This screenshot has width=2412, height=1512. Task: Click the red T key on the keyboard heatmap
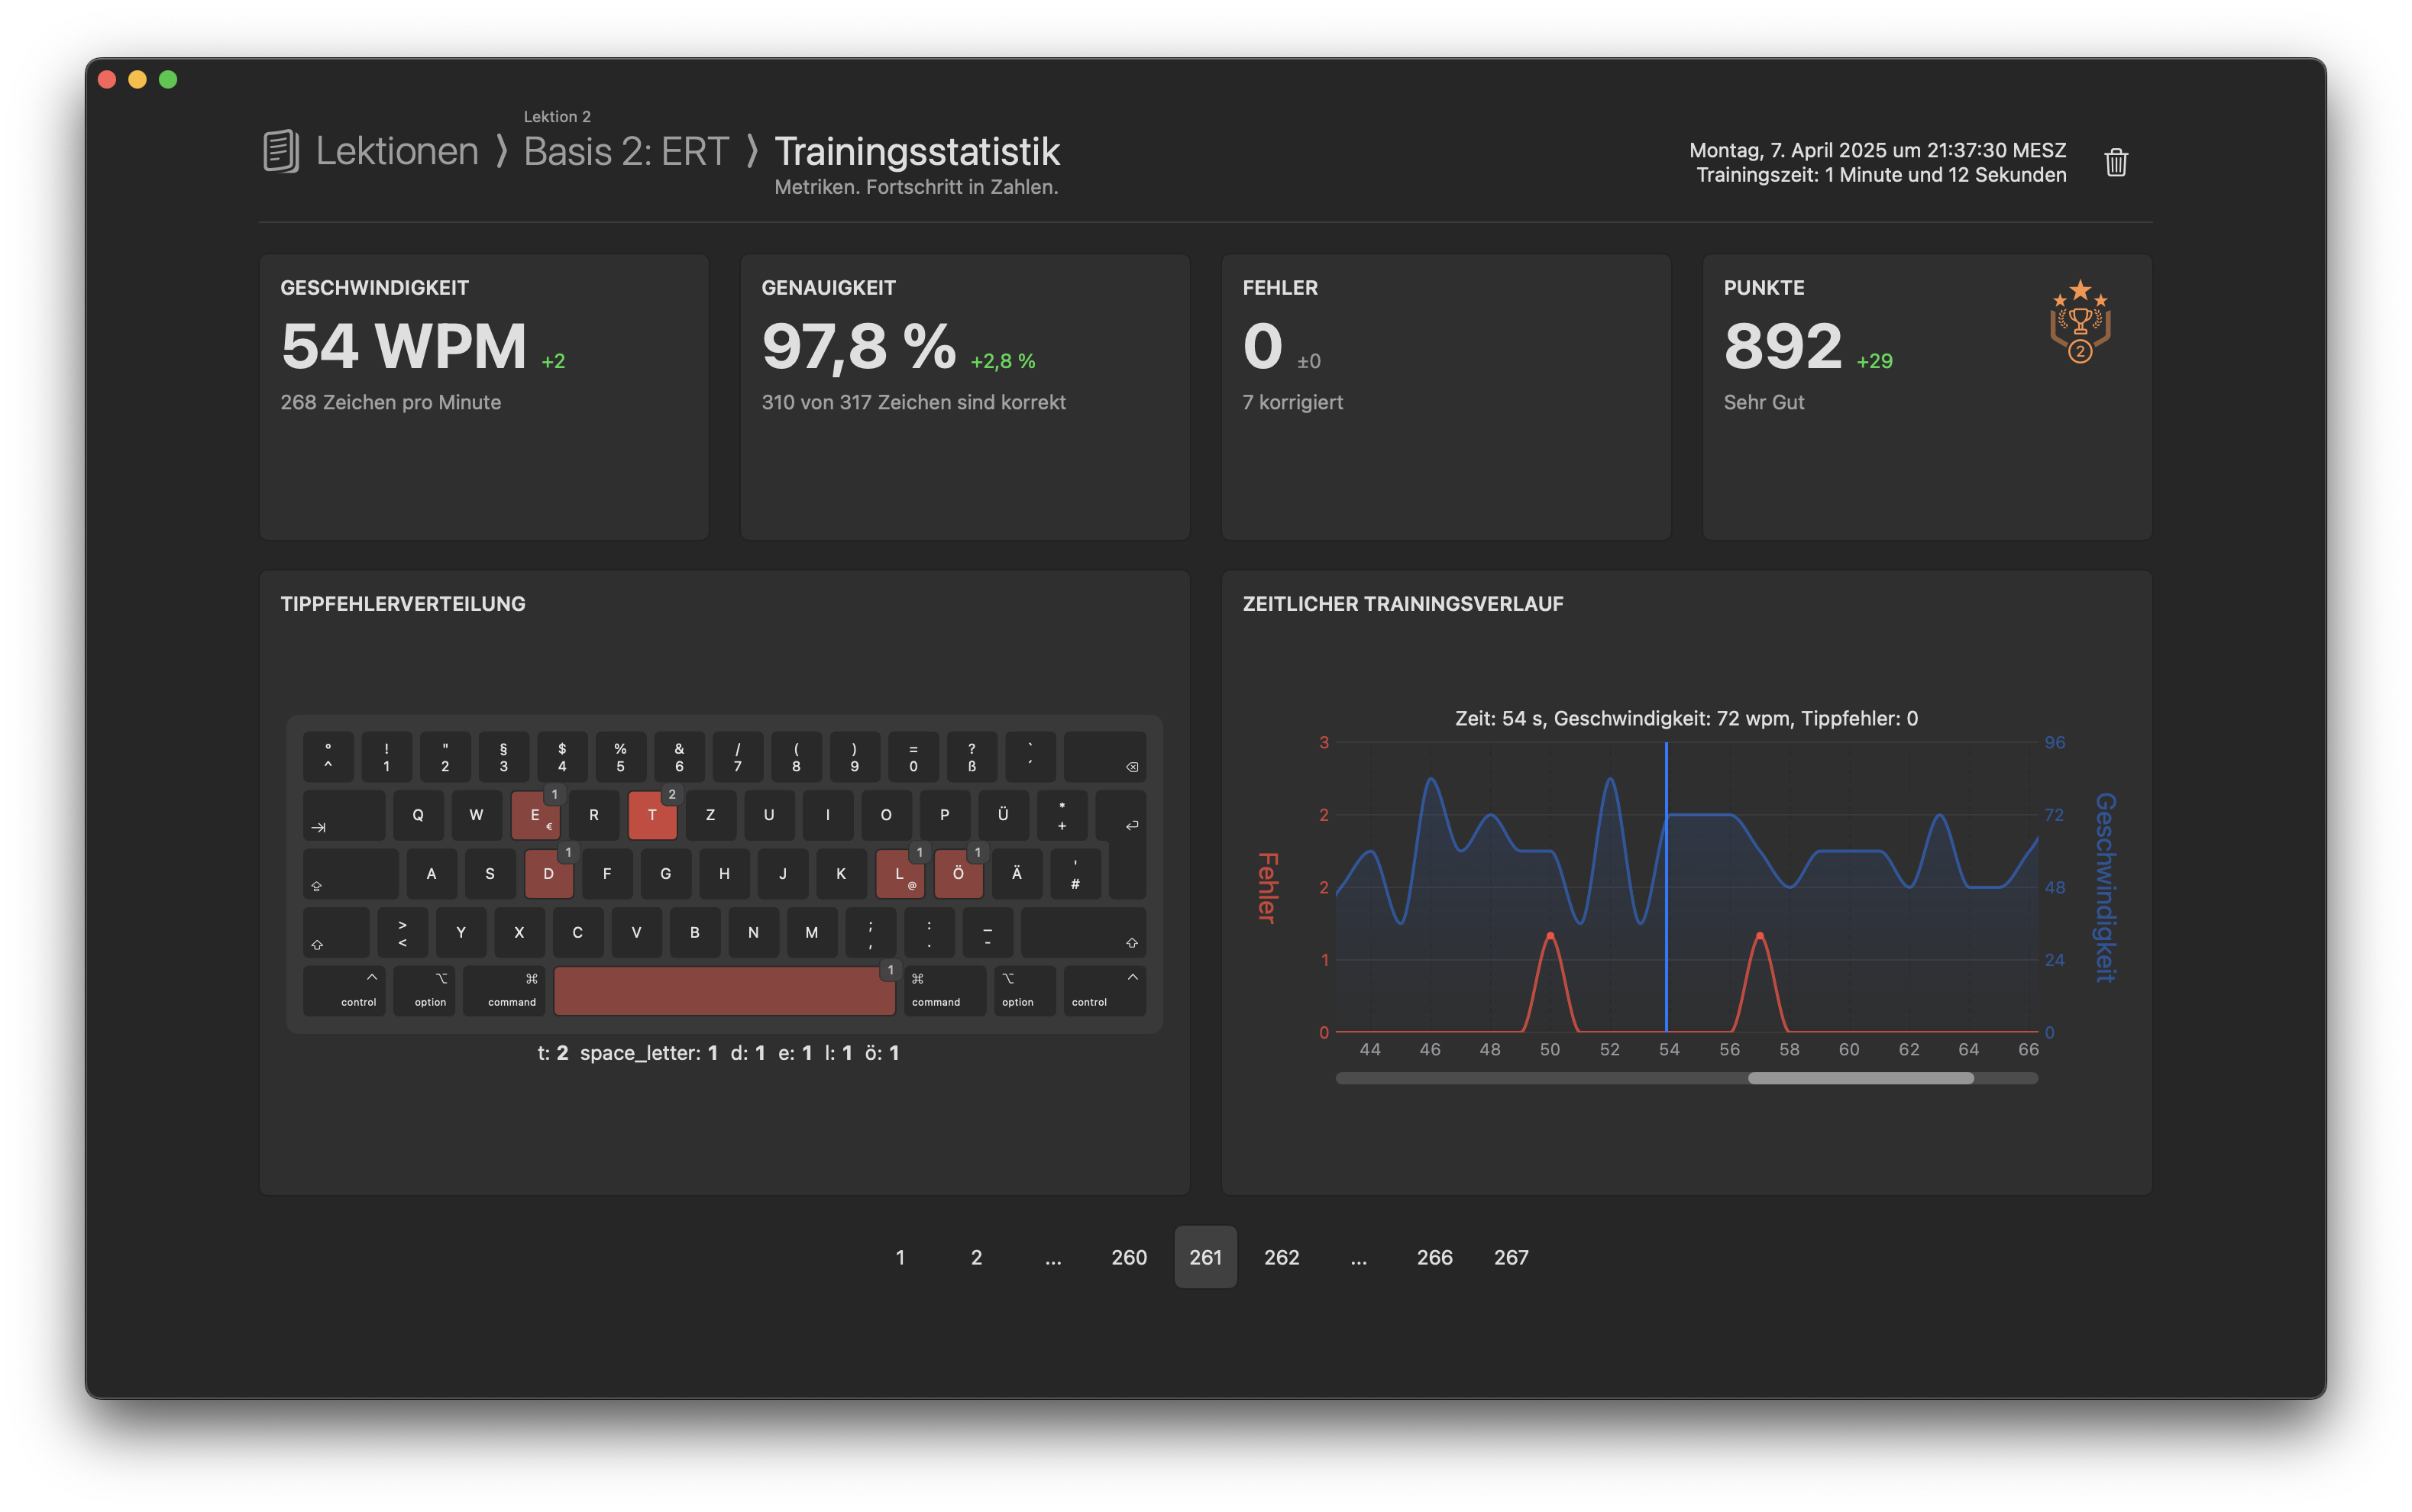(x=652, y=815)
